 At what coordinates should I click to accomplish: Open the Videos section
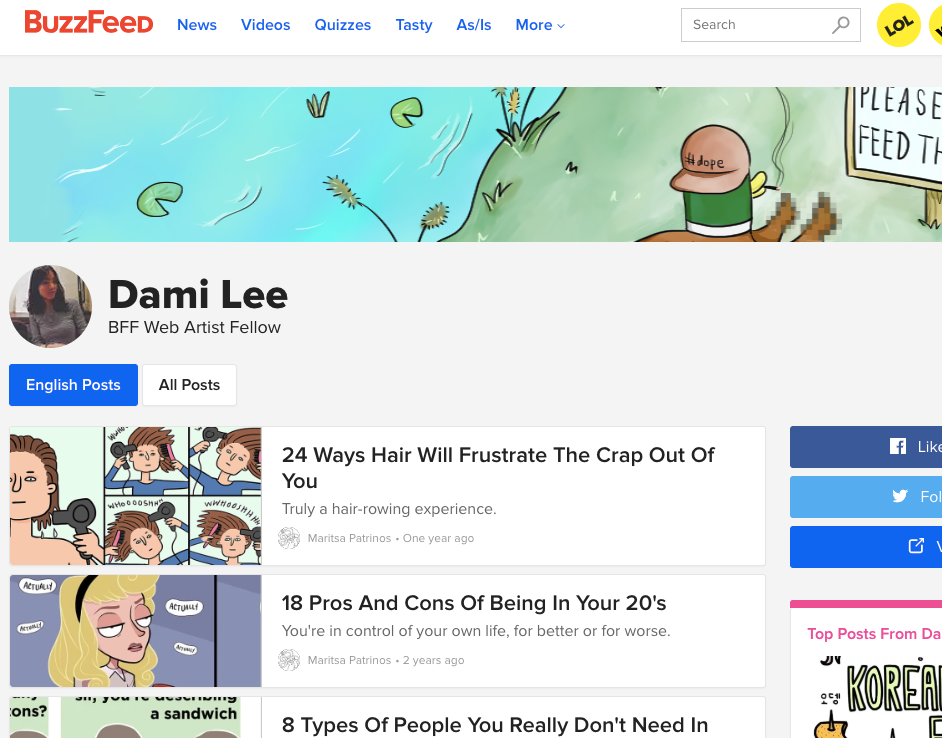point(266,25)
